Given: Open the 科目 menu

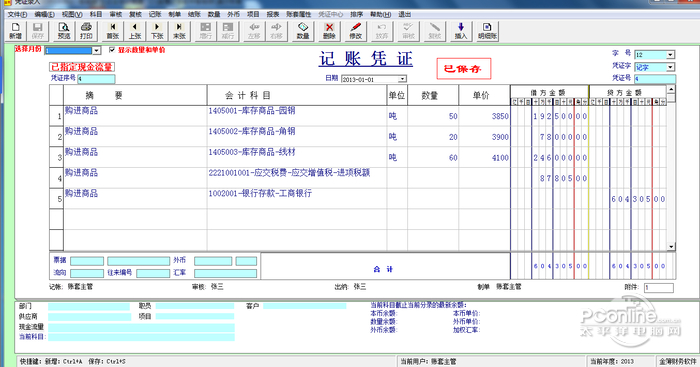Looking at the screenshot, I should pos(96,14).
